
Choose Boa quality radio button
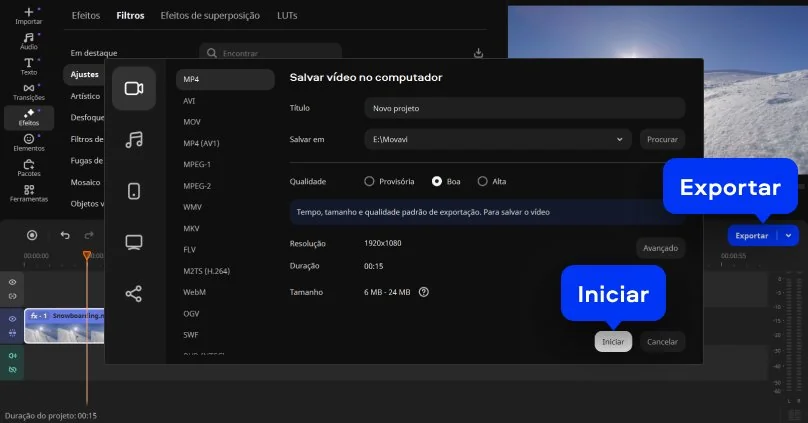pos(437,181)
